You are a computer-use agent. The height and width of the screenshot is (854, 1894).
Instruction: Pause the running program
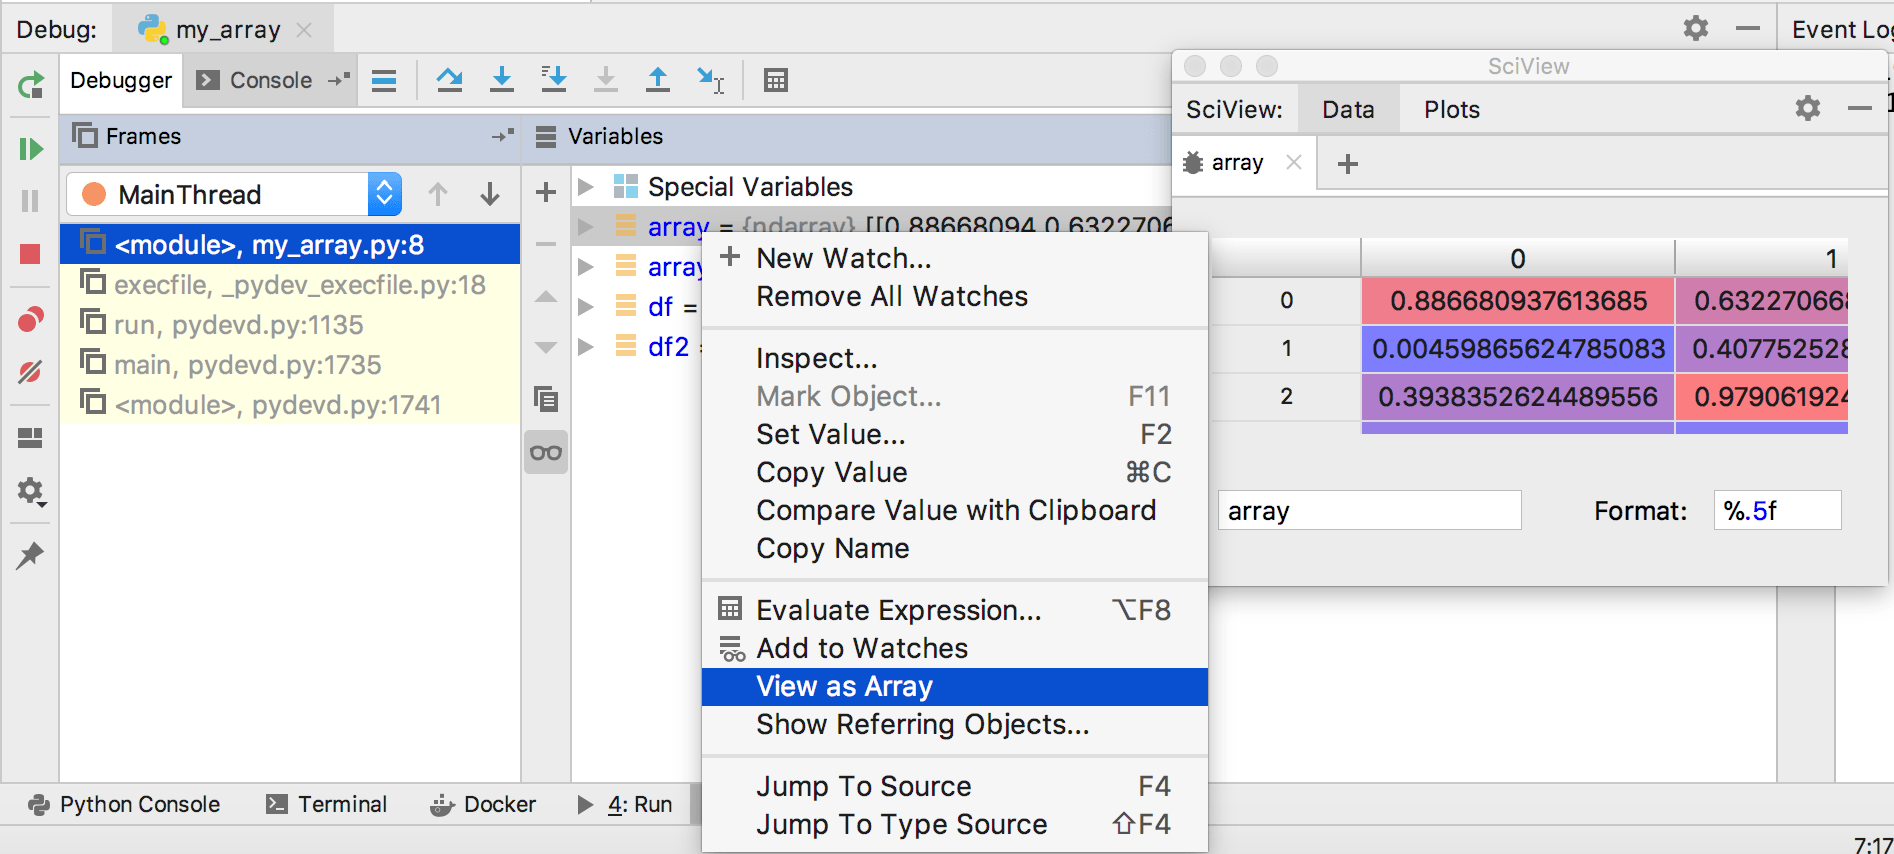coord(31,201)
